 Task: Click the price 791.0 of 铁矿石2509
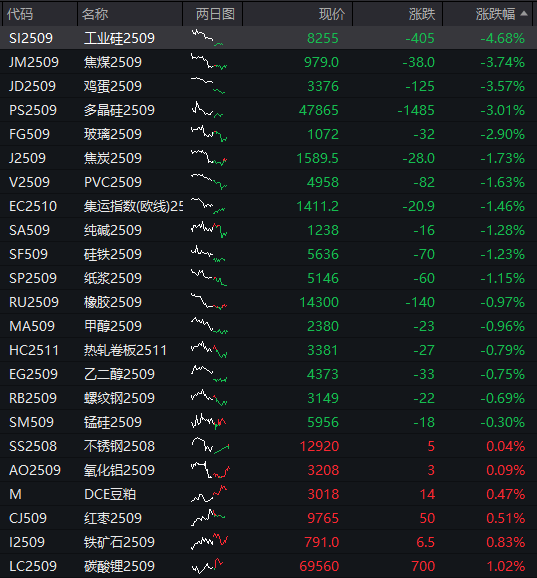click(322, 542)
